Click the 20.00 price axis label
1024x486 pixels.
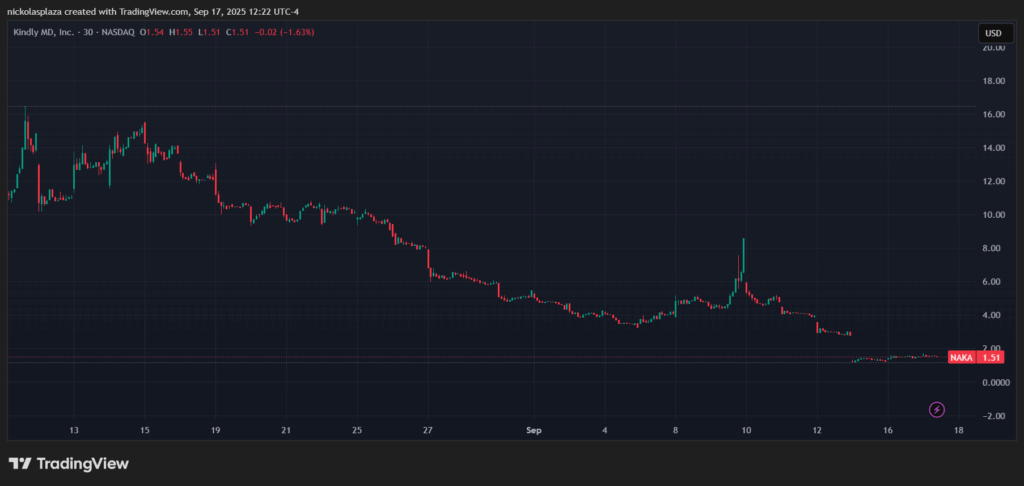993,48
